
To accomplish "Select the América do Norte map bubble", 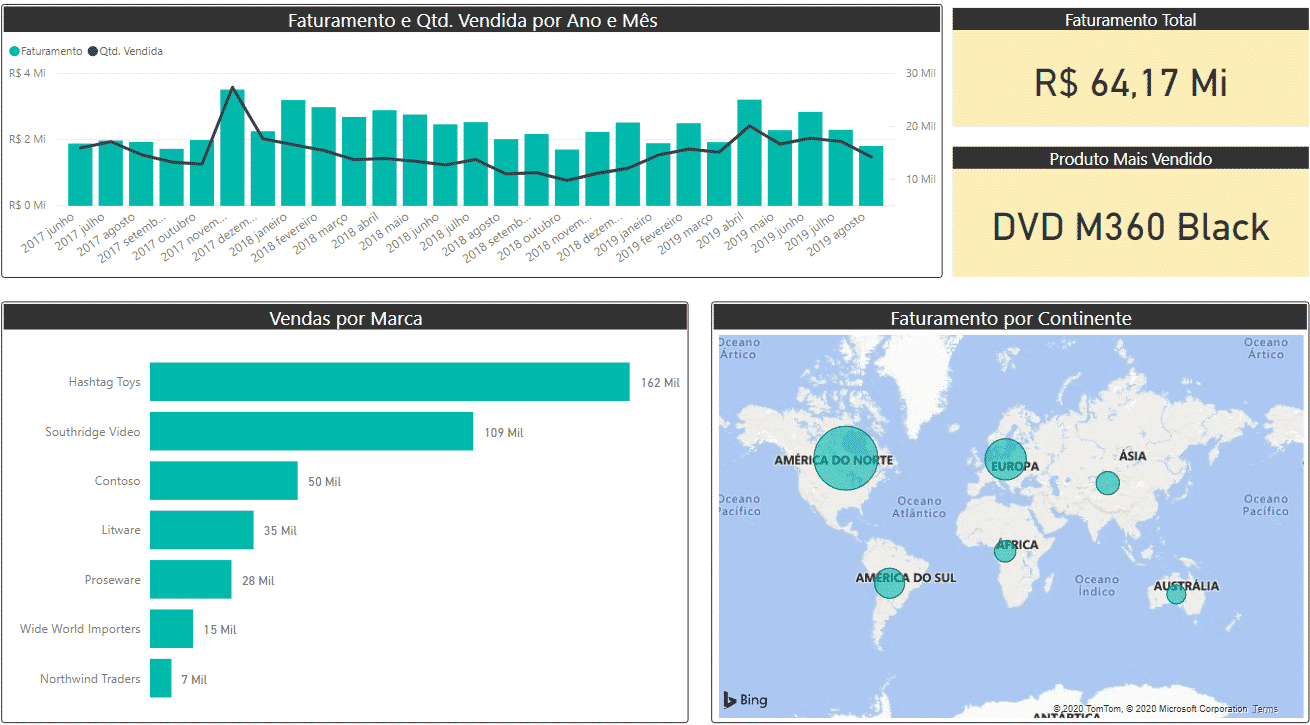I will coord(846,460).
